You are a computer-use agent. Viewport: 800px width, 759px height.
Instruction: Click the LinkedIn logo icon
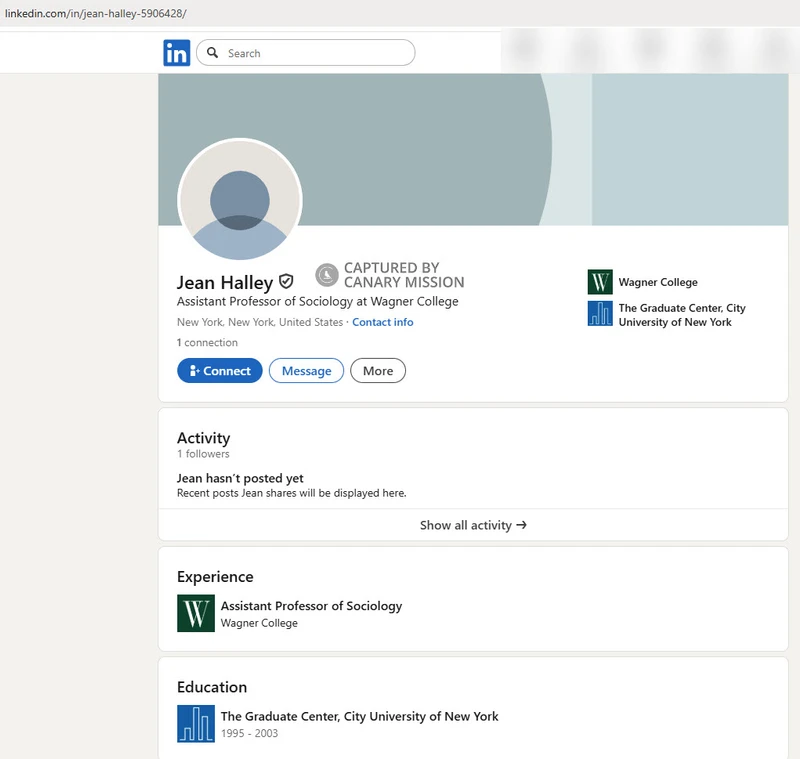[x=177, y=53]
